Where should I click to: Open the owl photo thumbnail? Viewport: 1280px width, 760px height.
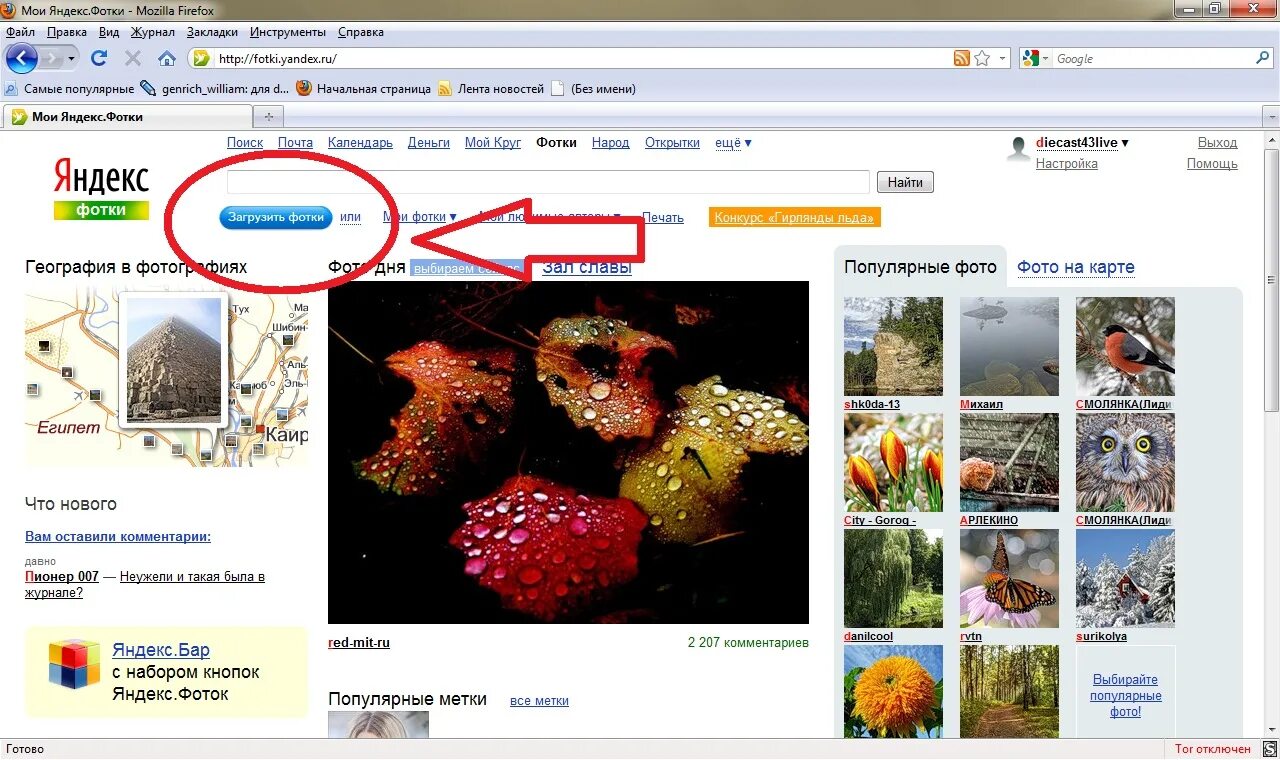coord(1125,462)
